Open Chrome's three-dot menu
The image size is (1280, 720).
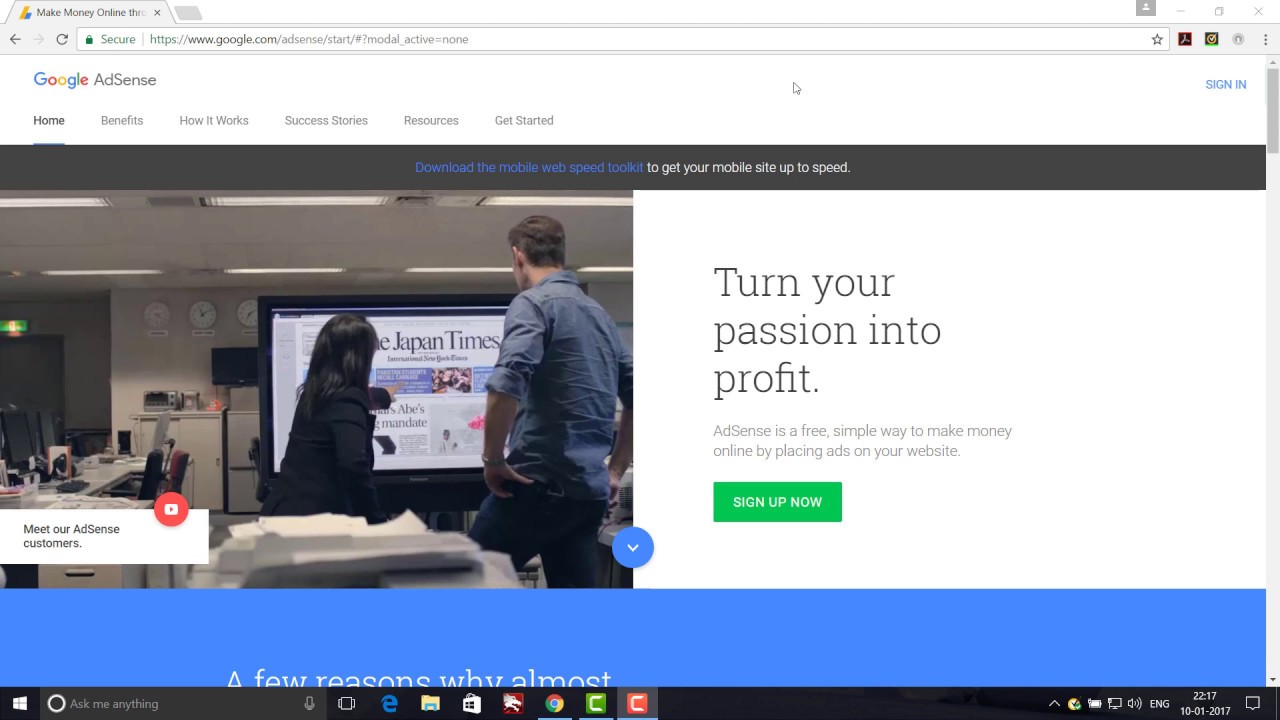1265,39
